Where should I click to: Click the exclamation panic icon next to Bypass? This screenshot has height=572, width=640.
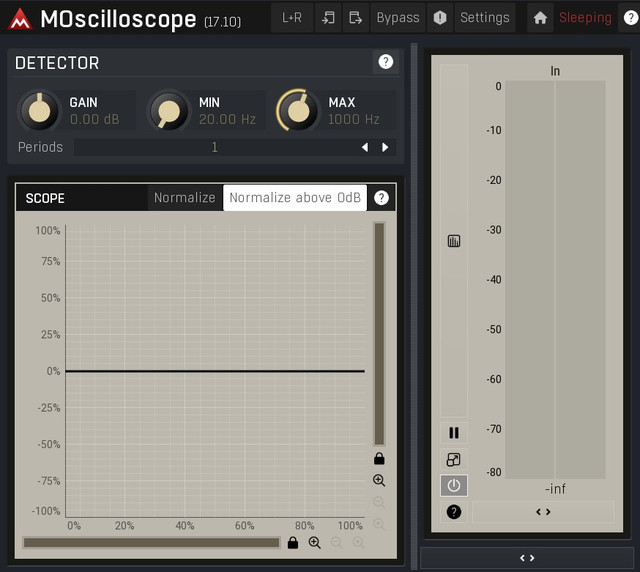[x=440, y=18]
